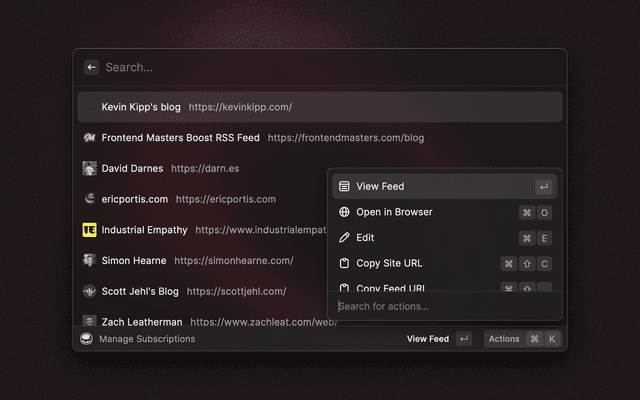The width and height of the screenshot is (640, 400).
Task: Click Scott Jehl's Blog avatar
Action: tap(89, 291)
